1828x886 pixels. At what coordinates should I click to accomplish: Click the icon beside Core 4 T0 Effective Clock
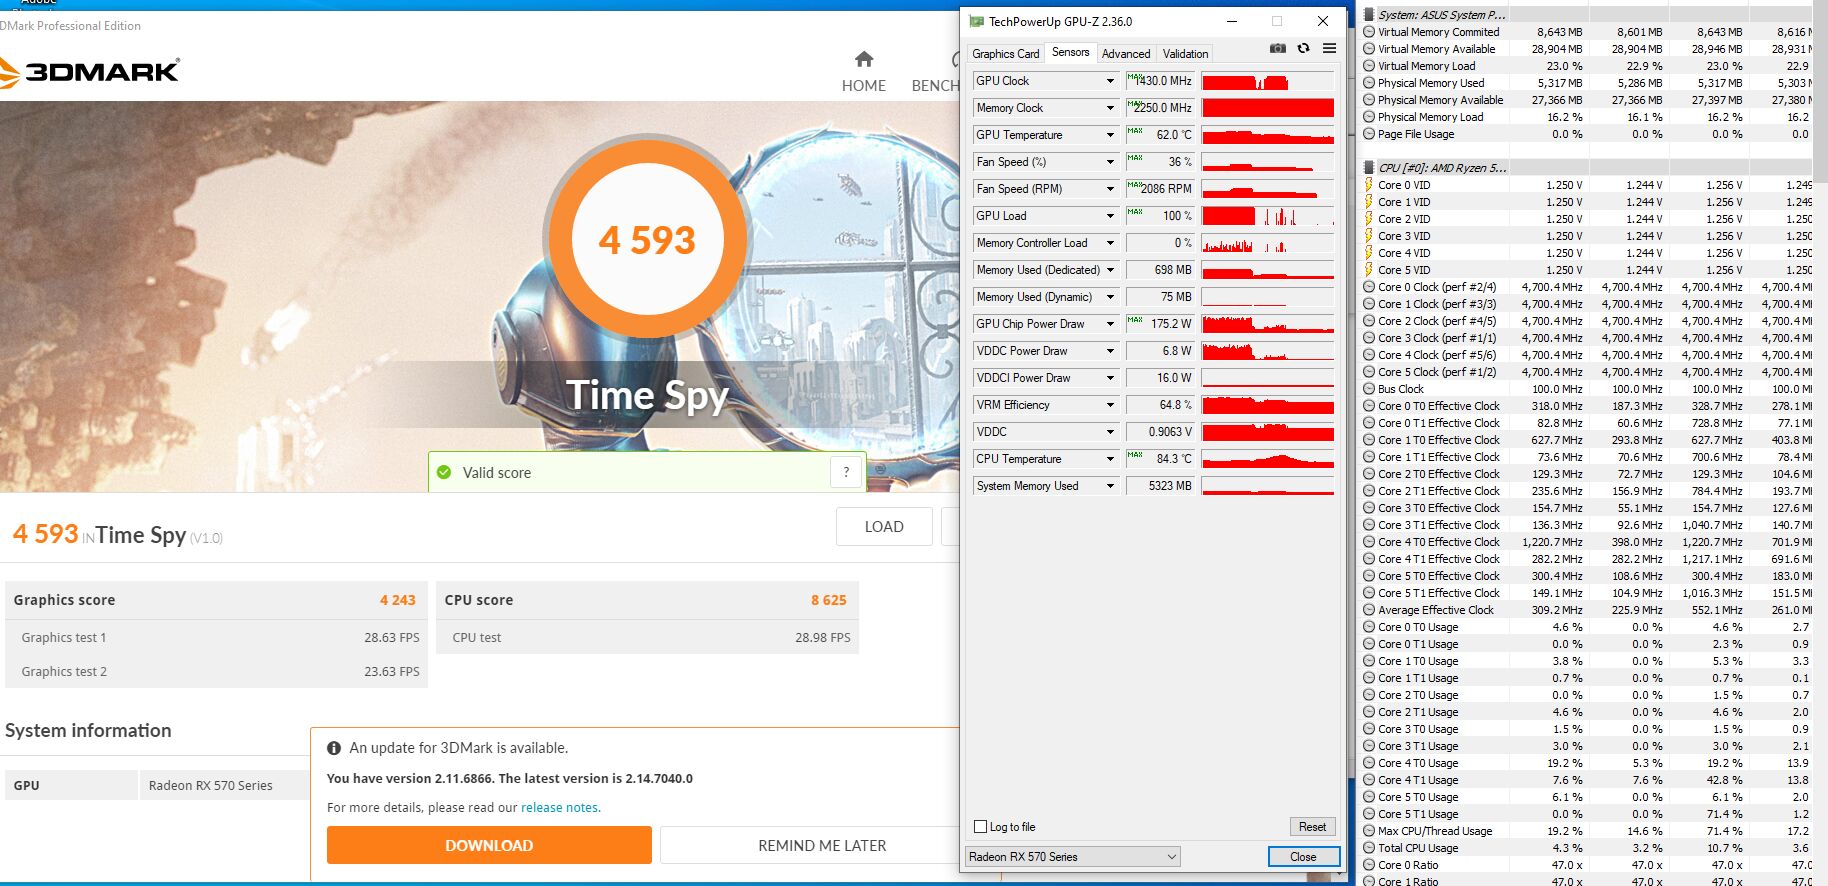[x=1369, y=542]
